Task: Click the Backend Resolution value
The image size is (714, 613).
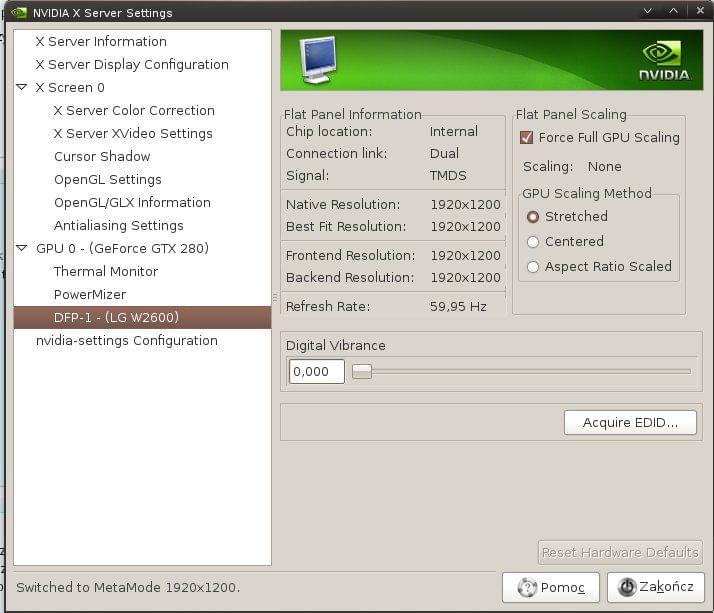Action: [465, 278]
